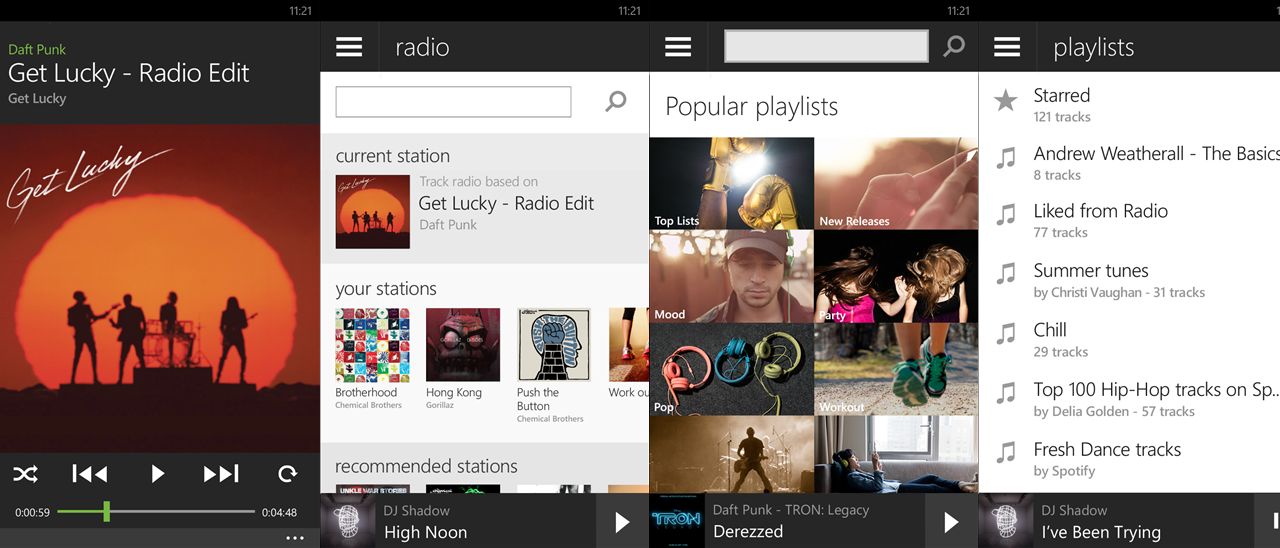Play High Noon in radio mini player

(622, 521)
